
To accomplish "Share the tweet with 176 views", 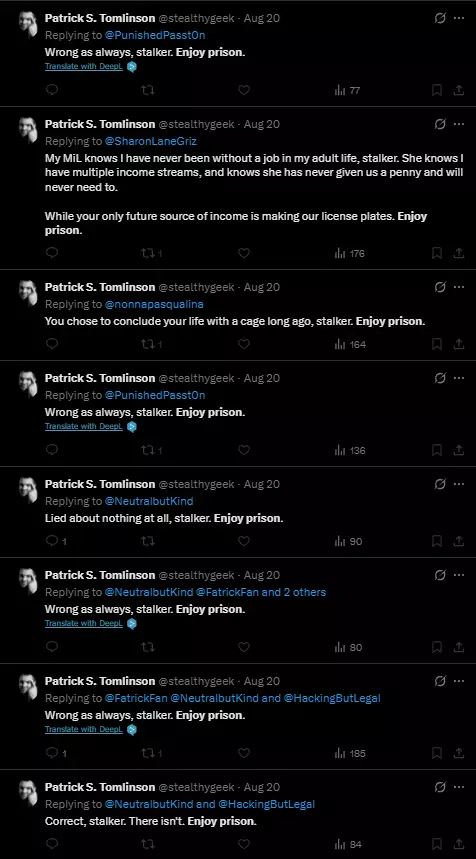I will click(459, 253).
